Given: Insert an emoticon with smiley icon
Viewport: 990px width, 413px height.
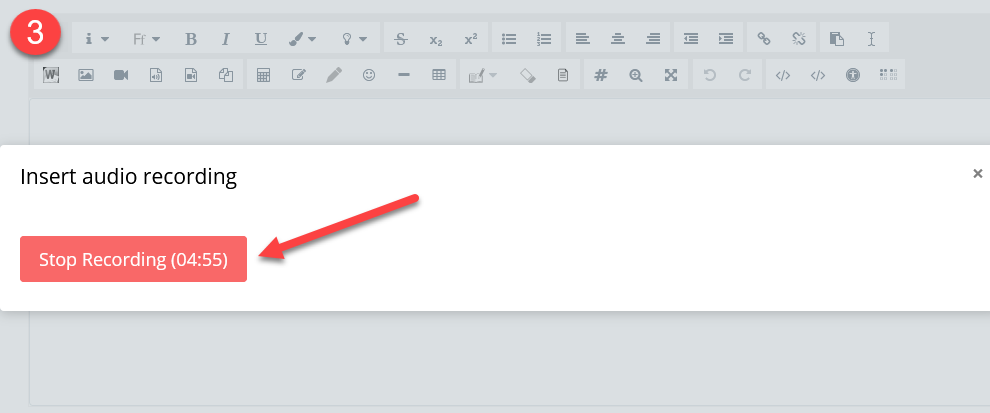Looking at the screenshot, I should click(x=369, y=75).
